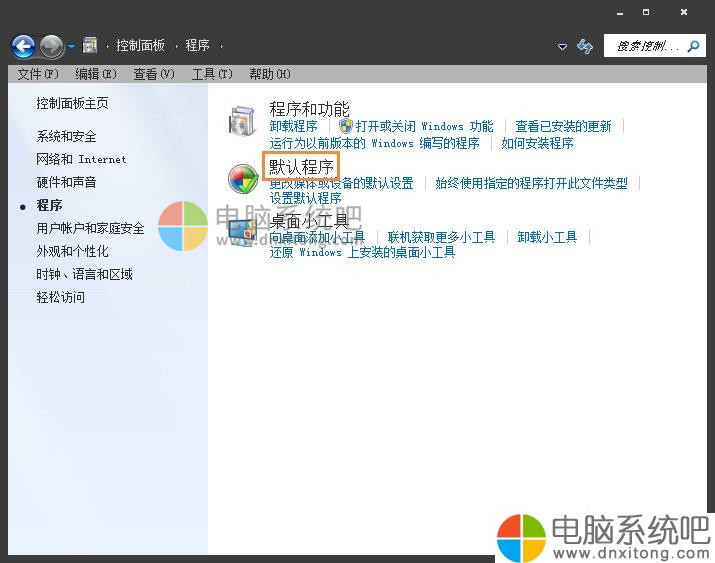Open the 桌面小工具 heading

pyautogui.click(x=309, y=221)
